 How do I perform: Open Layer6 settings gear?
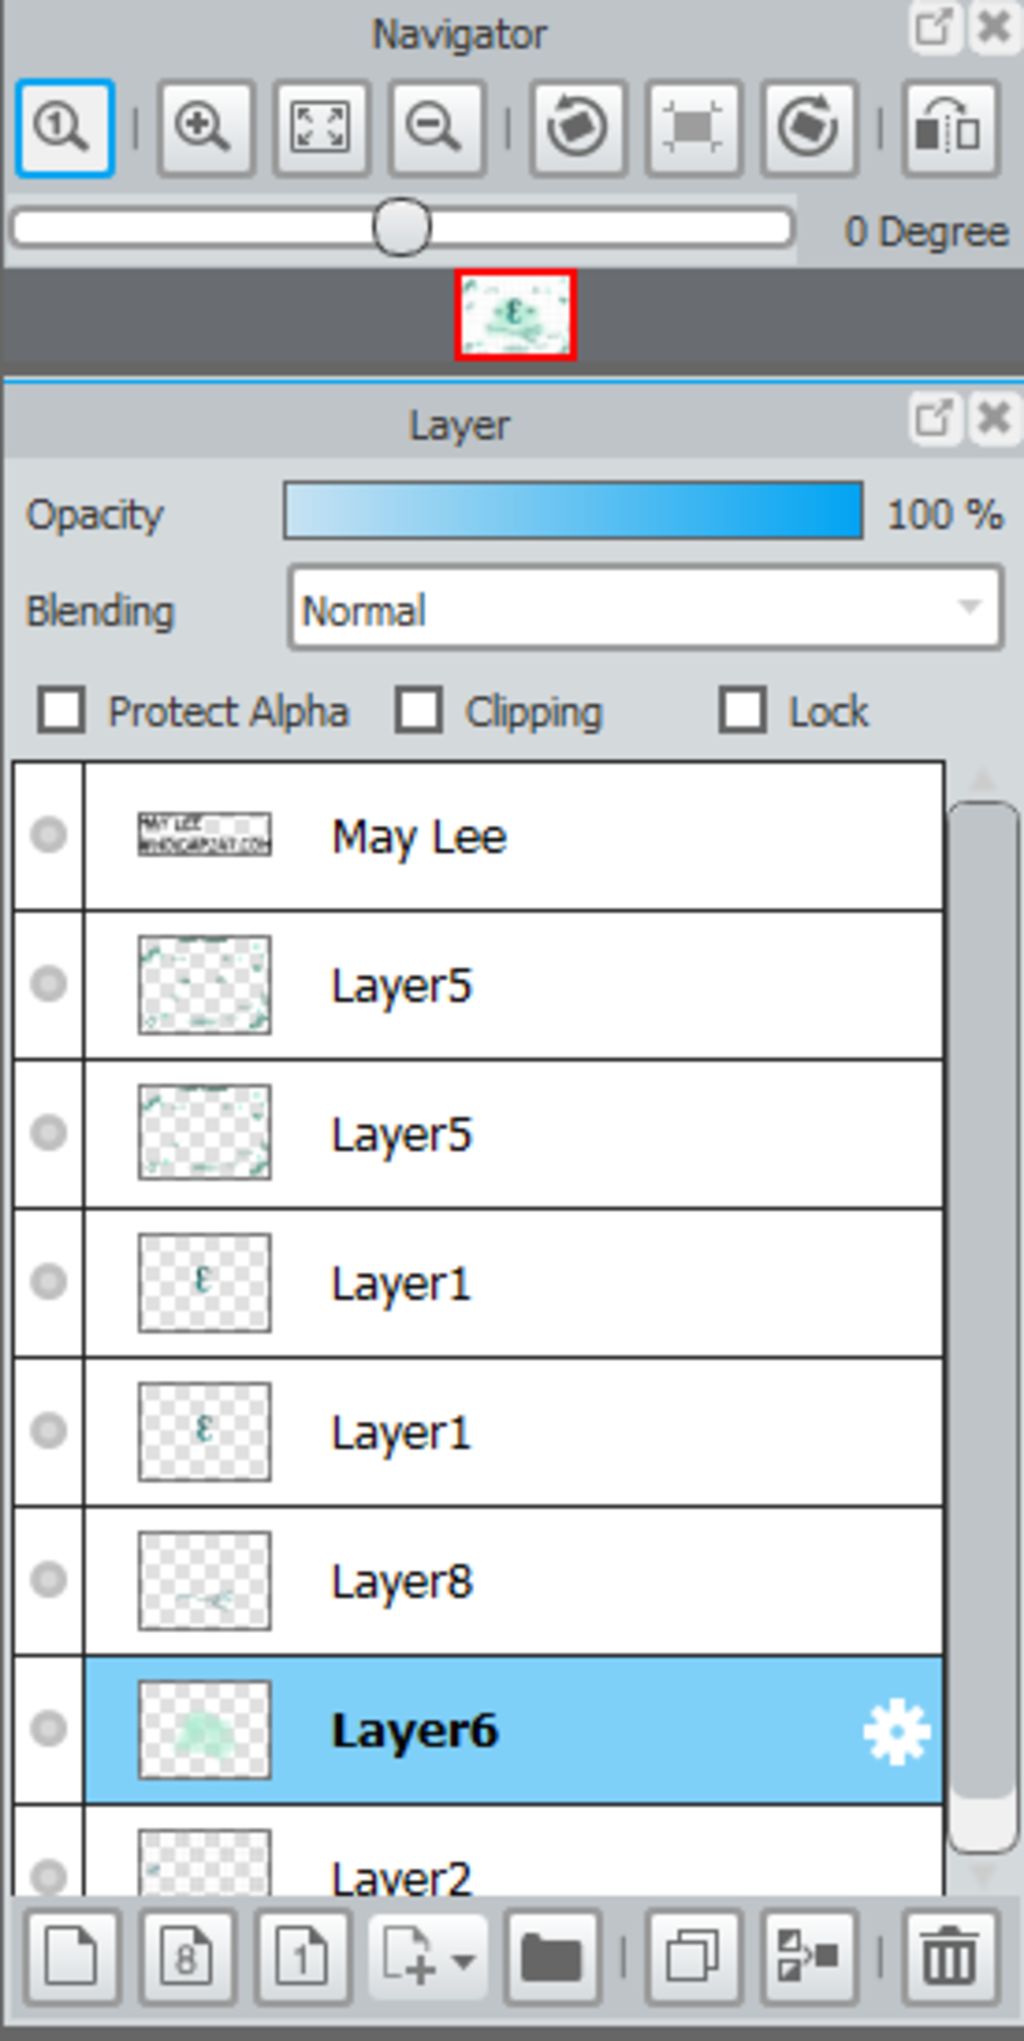pyautogui.click(x=896, y=1731)
